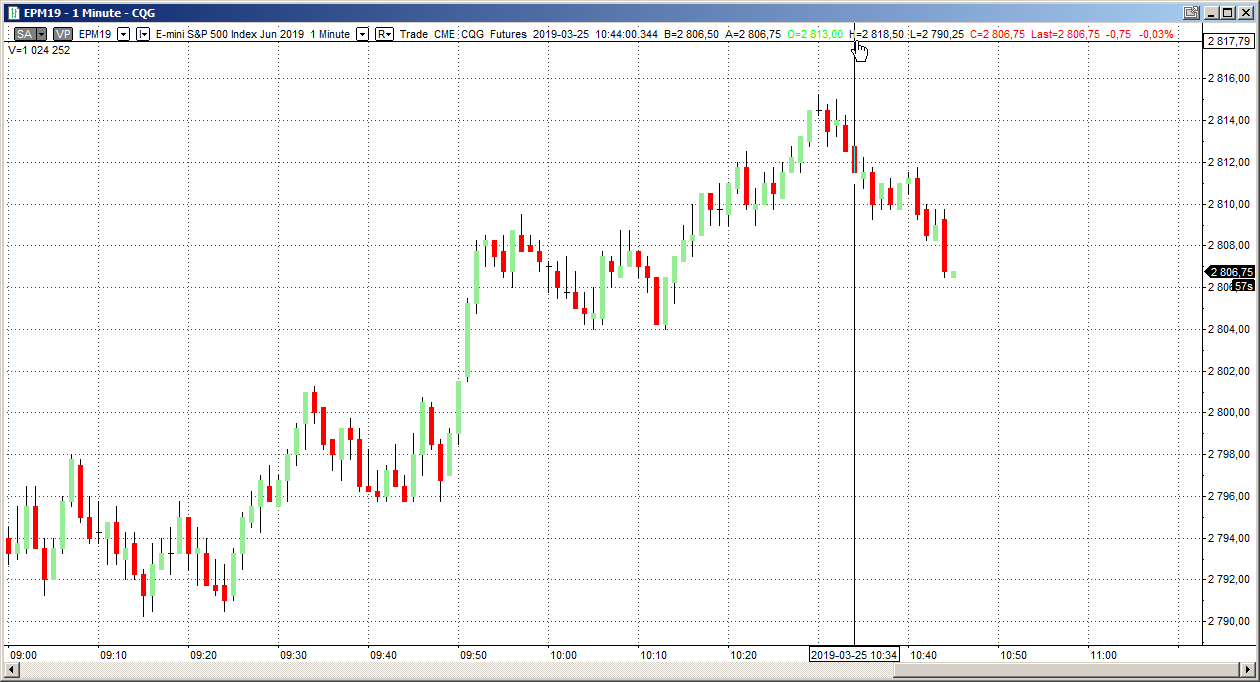Click the 2019-03-25 10:34 cursor time label
The height and width of the screenshot is (682, 1260).
pos(854,655)
